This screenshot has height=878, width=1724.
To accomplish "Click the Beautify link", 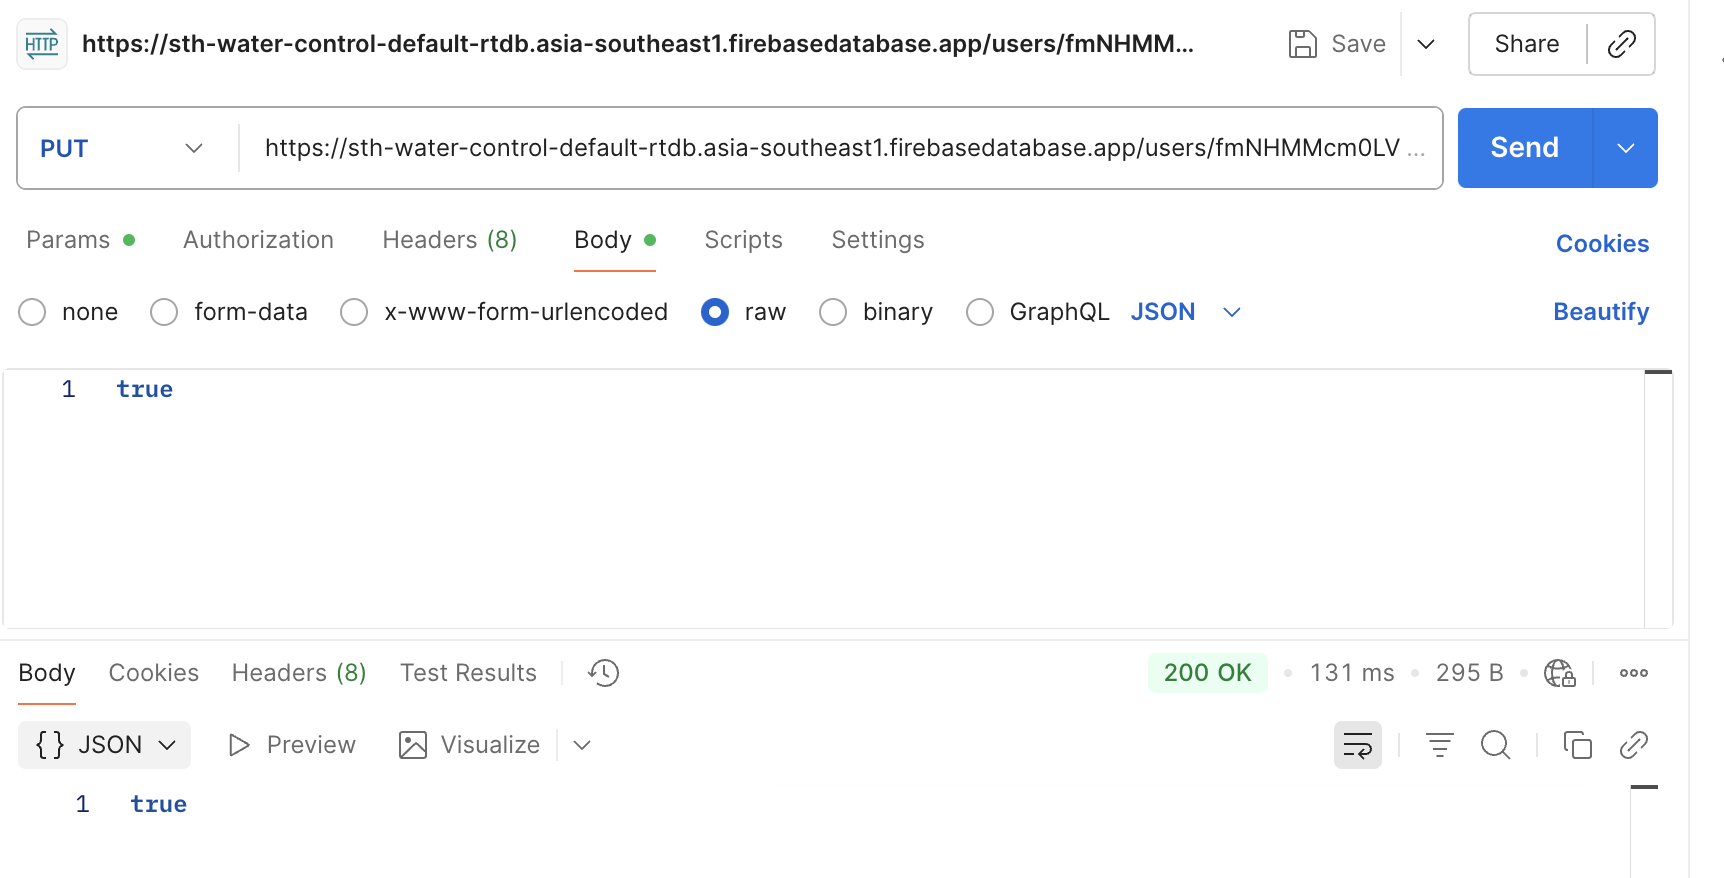I will 1600,312.
